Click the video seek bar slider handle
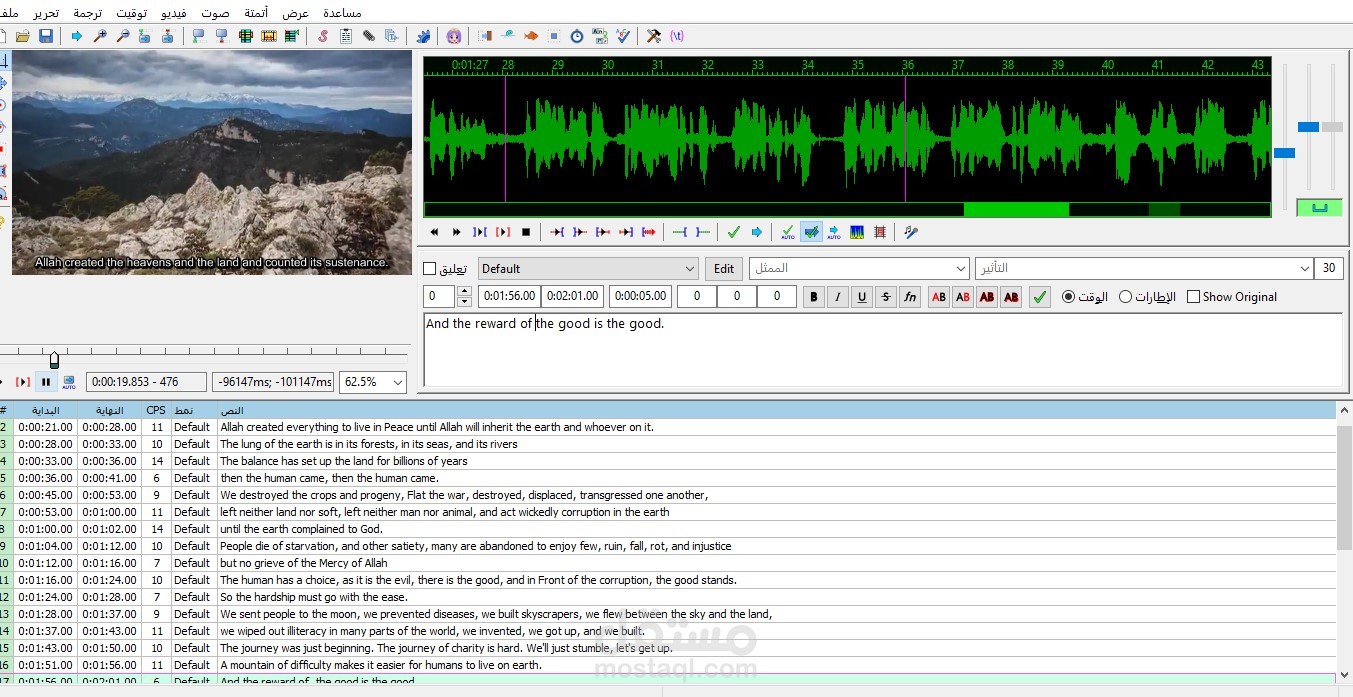The height and width of the screenshot is (697, 1353). point(54,359)
